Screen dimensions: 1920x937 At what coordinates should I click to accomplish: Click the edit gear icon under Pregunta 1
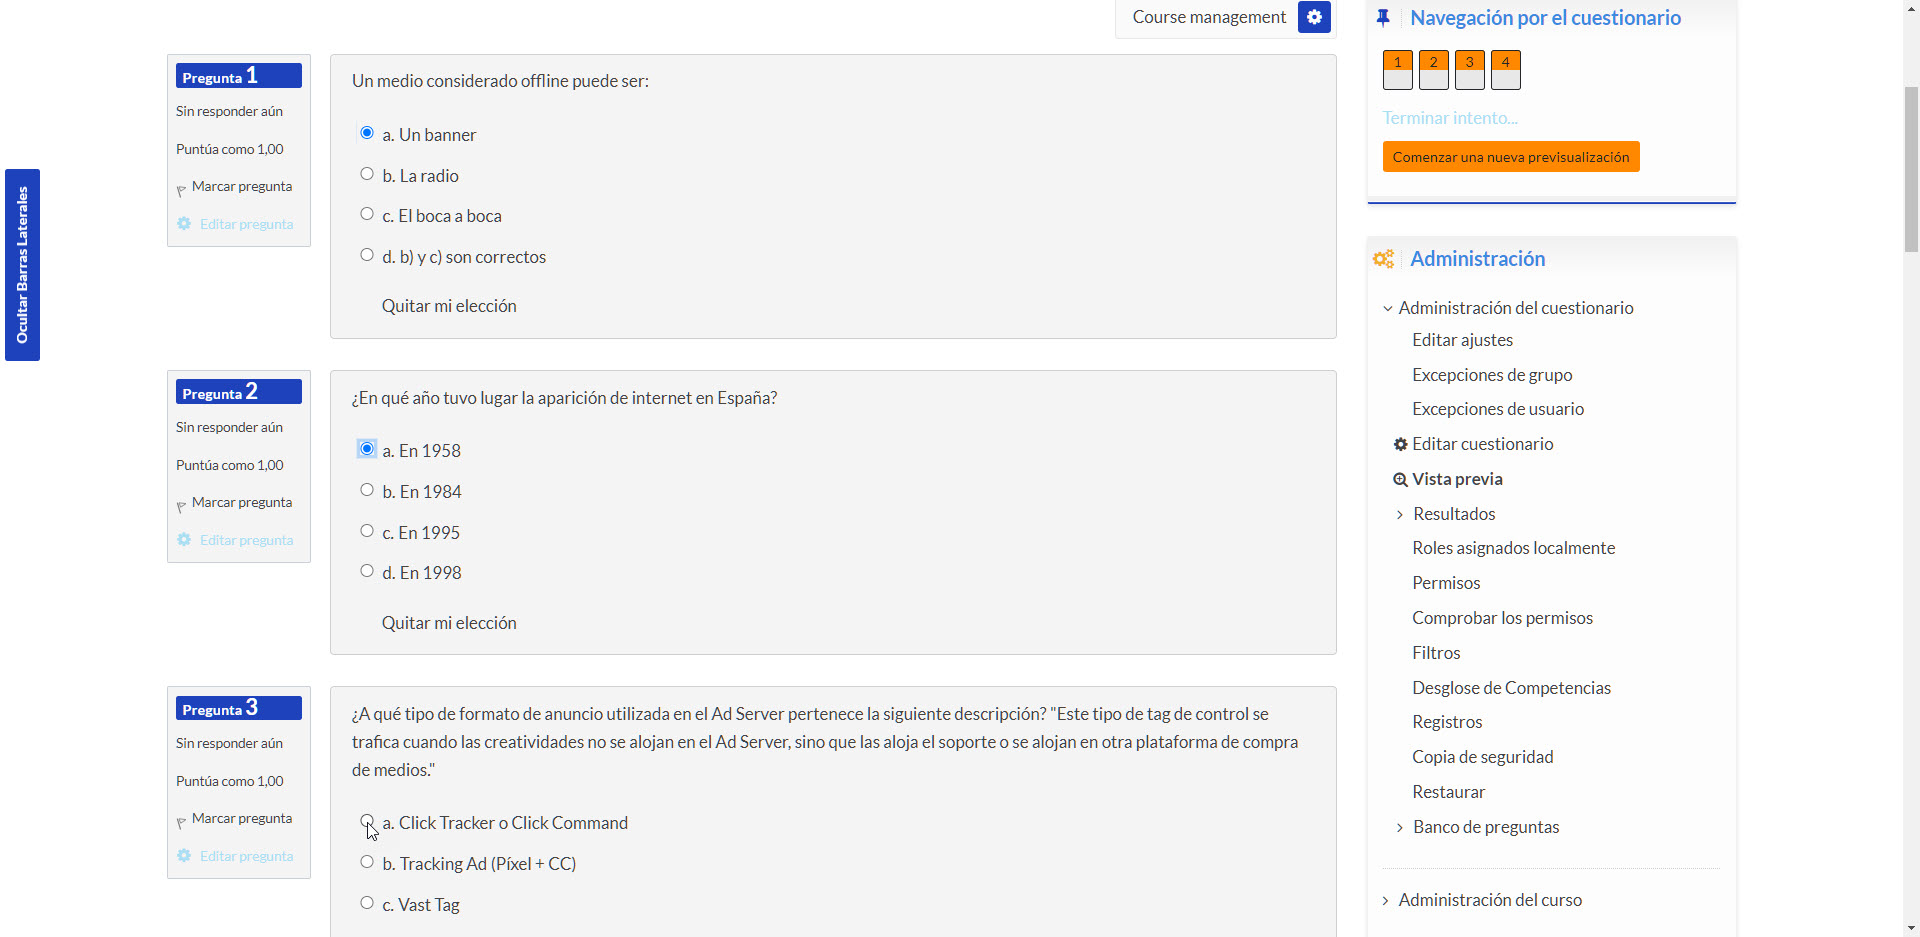[x=184, y=224]
